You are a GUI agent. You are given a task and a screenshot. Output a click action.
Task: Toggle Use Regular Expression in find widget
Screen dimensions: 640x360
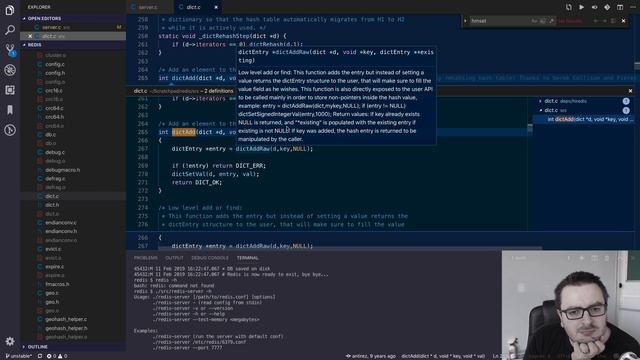click(x=551, y=21)
